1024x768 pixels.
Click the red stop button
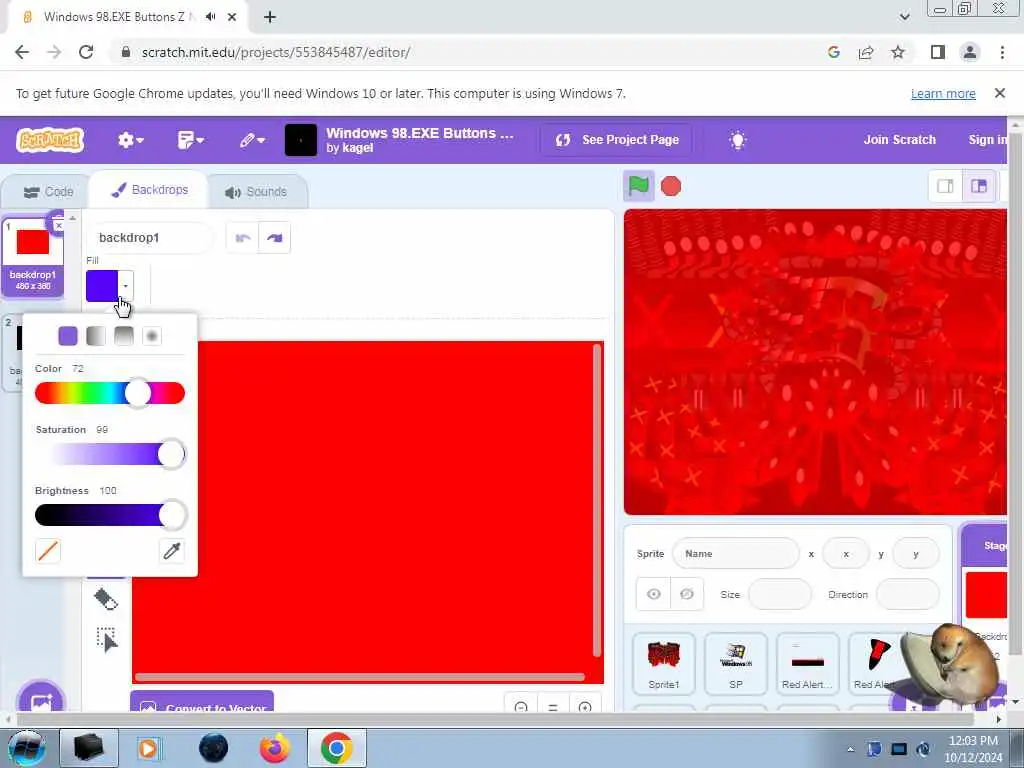[671, 186]
